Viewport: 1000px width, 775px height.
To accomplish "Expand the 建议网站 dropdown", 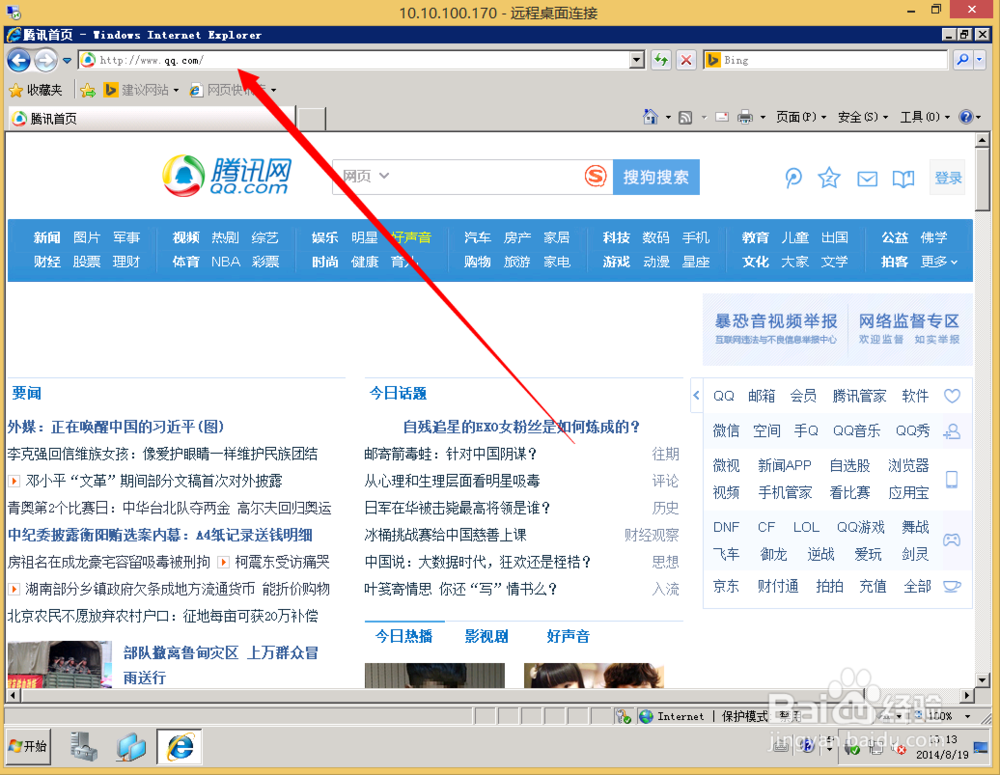I will coord(176,90).
